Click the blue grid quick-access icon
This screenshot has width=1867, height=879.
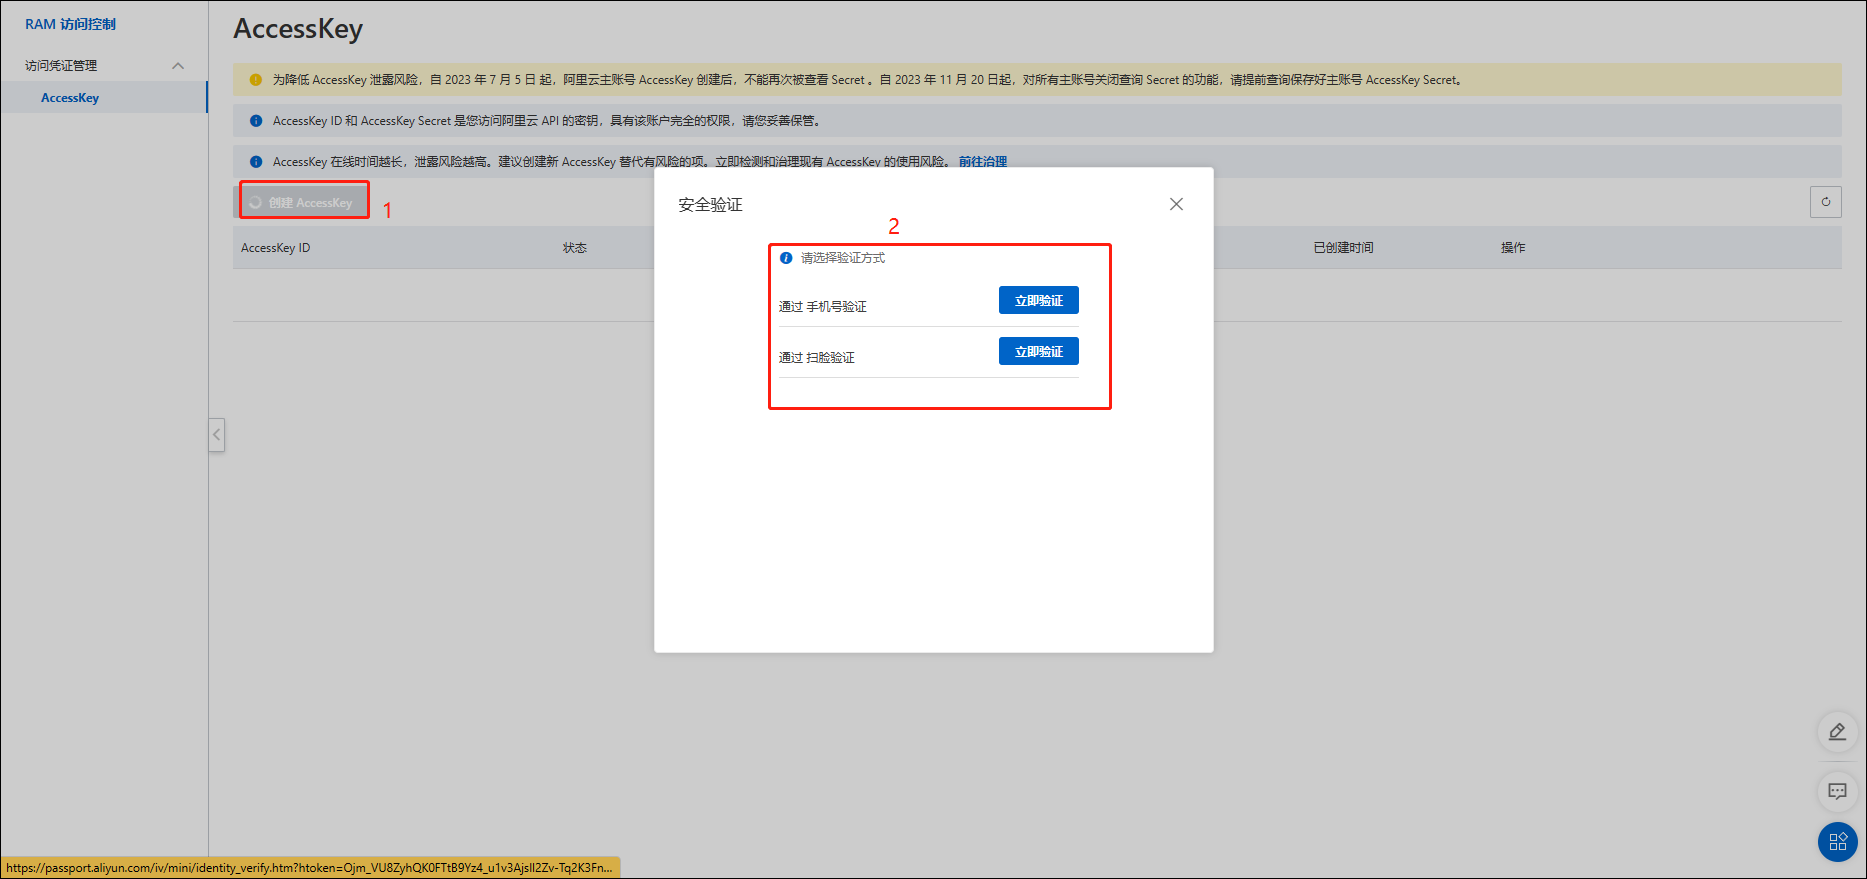pos(1836,841)
